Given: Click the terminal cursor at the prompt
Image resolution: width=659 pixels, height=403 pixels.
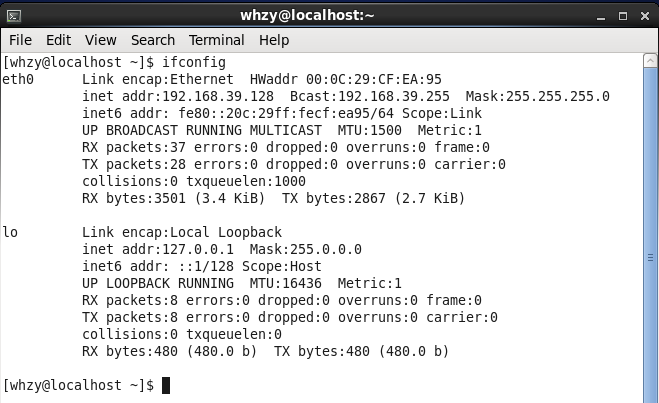Looking at the screenshot, I should (166, 385).
